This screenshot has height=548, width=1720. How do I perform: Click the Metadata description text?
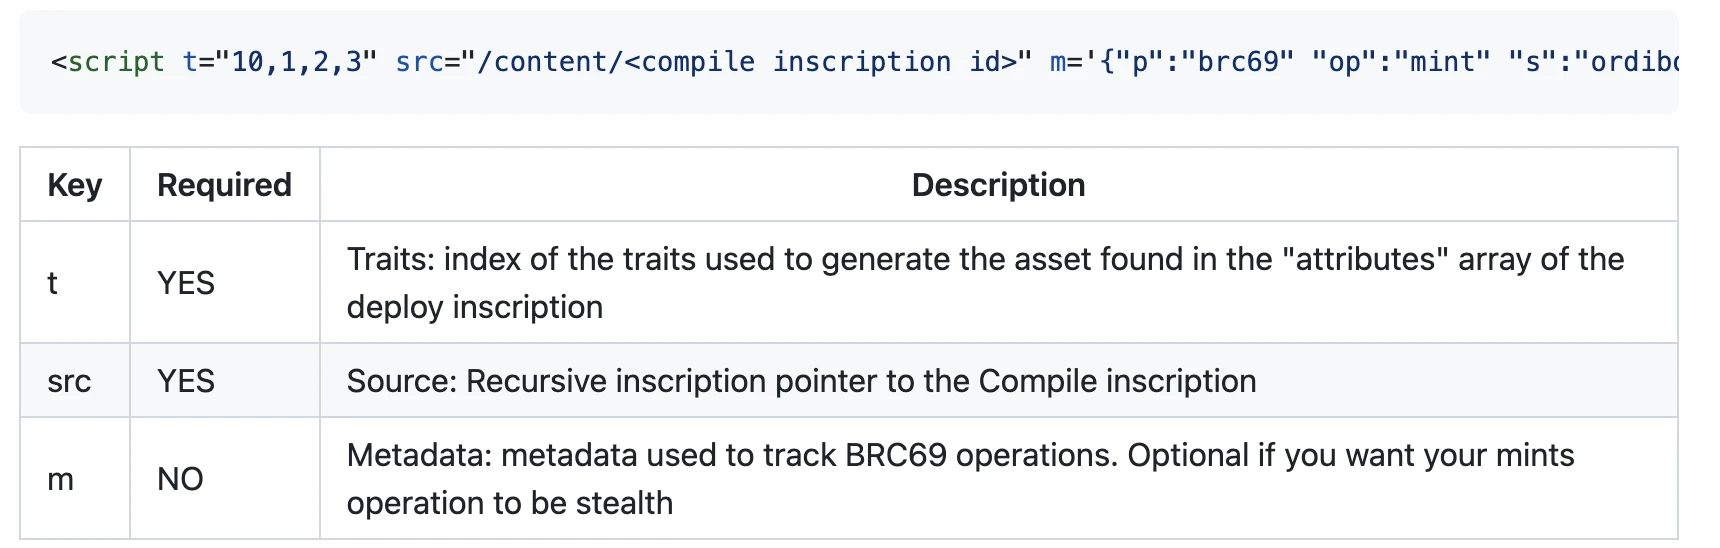point(960,455)
